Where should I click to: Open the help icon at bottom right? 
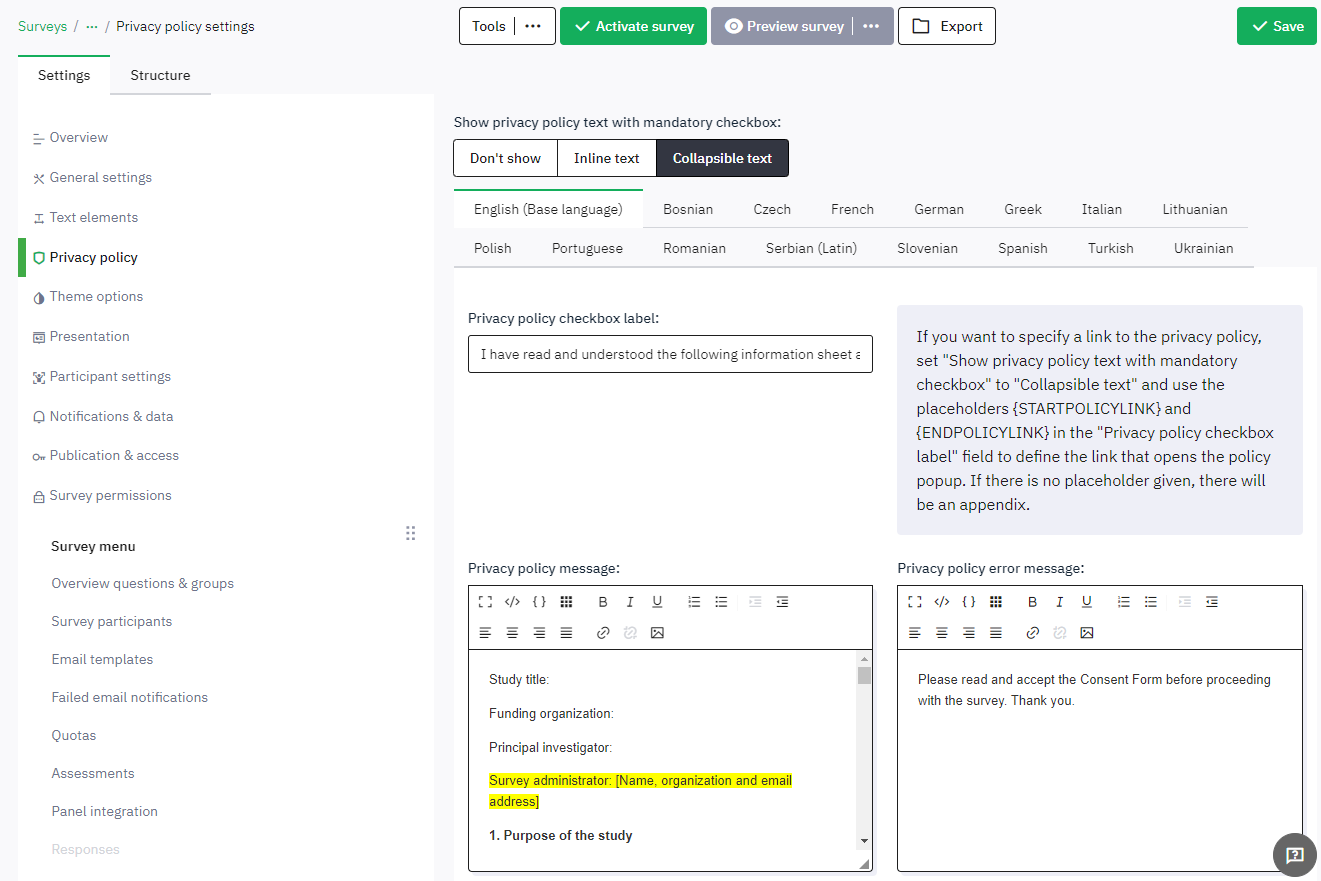1294,854
